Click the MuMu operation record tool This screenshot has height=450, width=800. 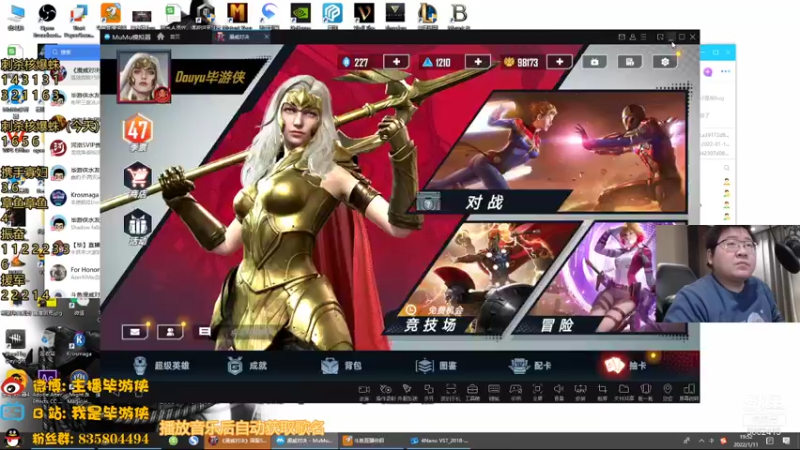[386, 392]
